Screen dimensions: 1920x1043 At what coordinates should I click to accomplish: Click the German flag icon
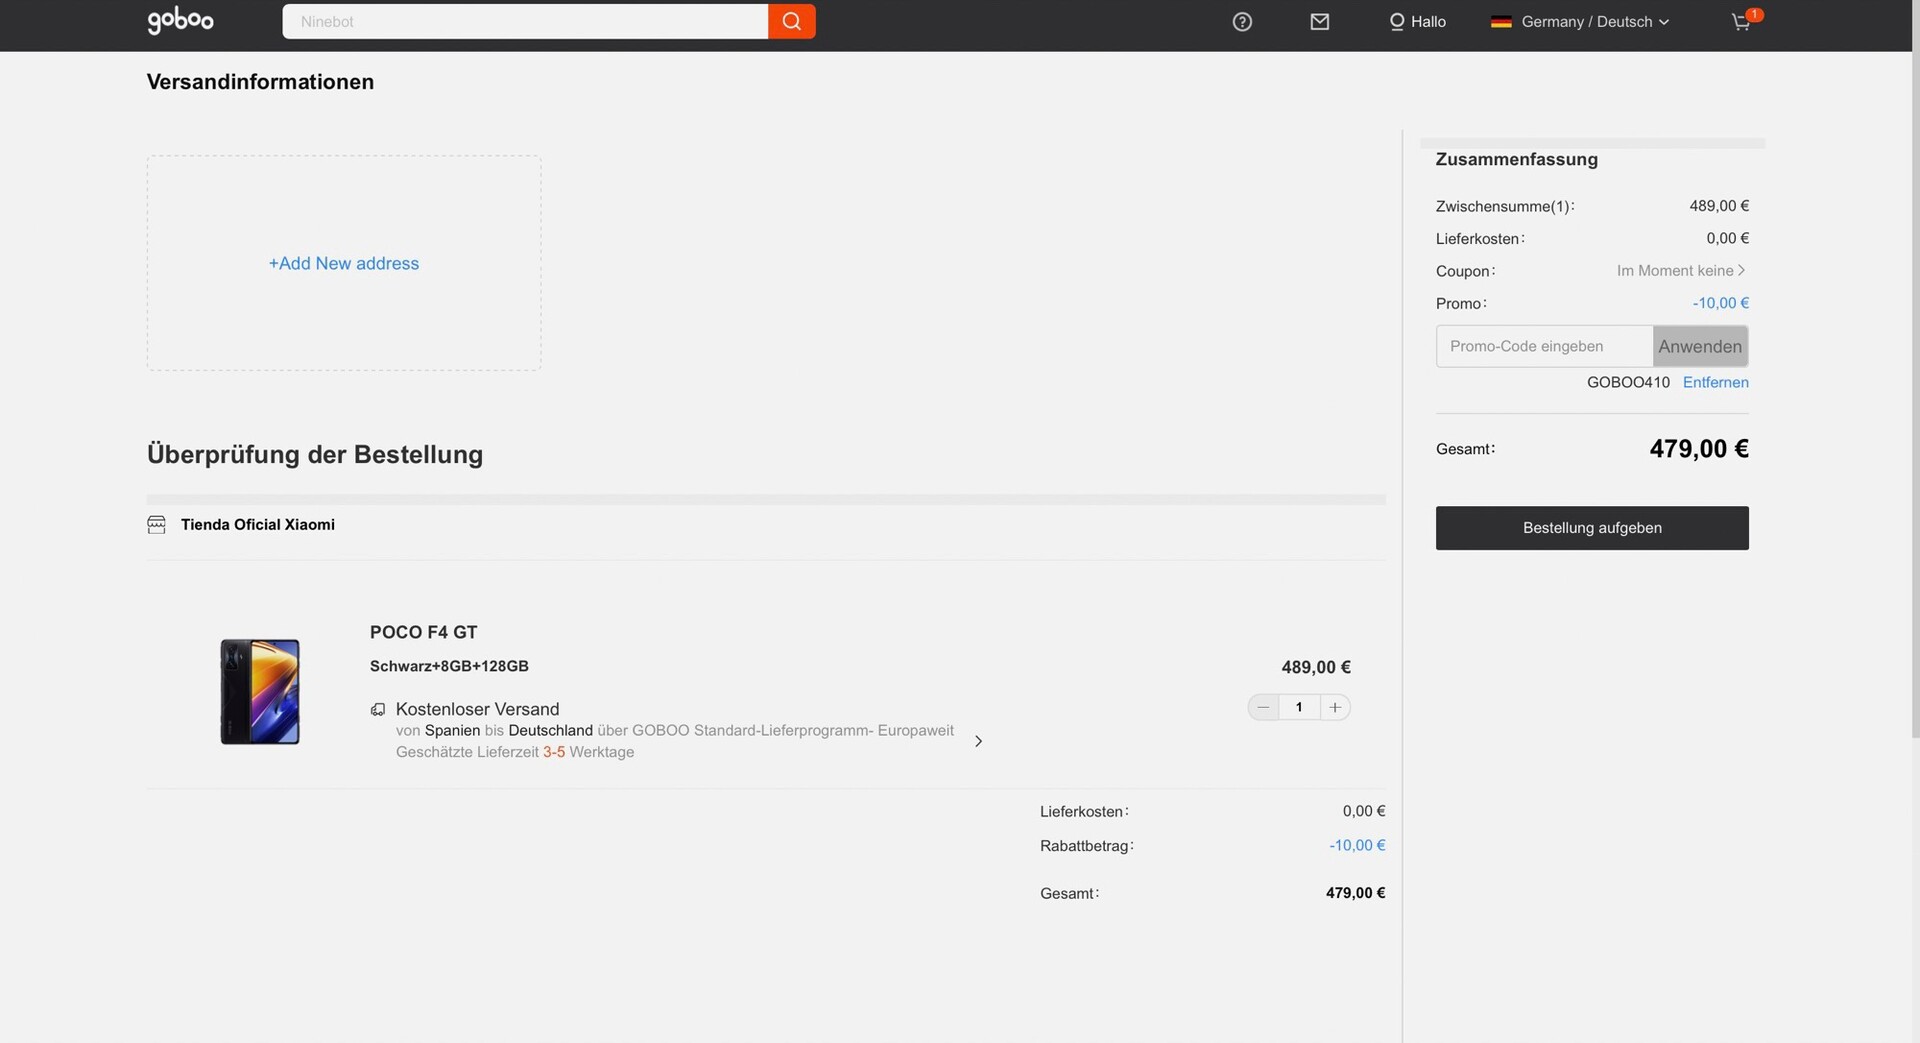[1501, 22]
